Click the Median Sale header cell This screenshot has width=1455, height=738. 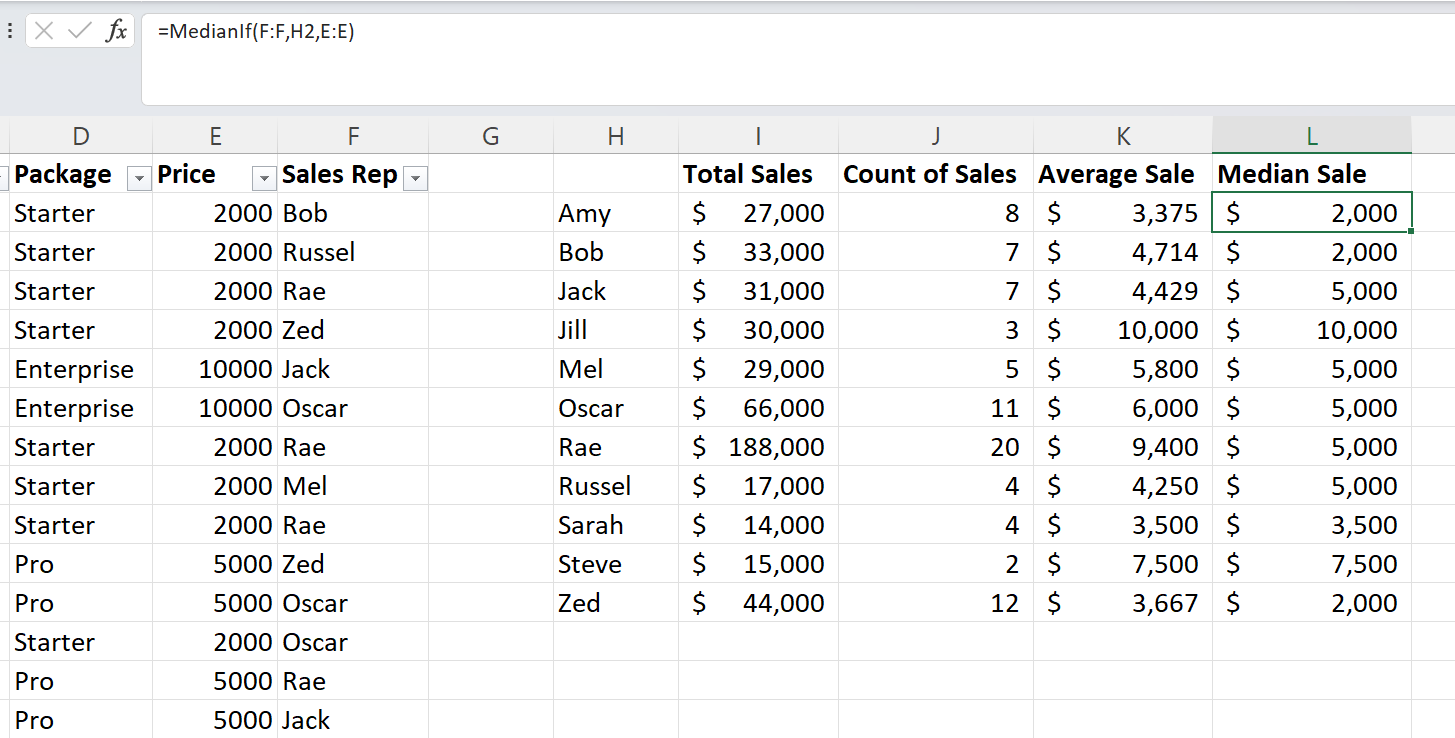(x=1311, y=174)
